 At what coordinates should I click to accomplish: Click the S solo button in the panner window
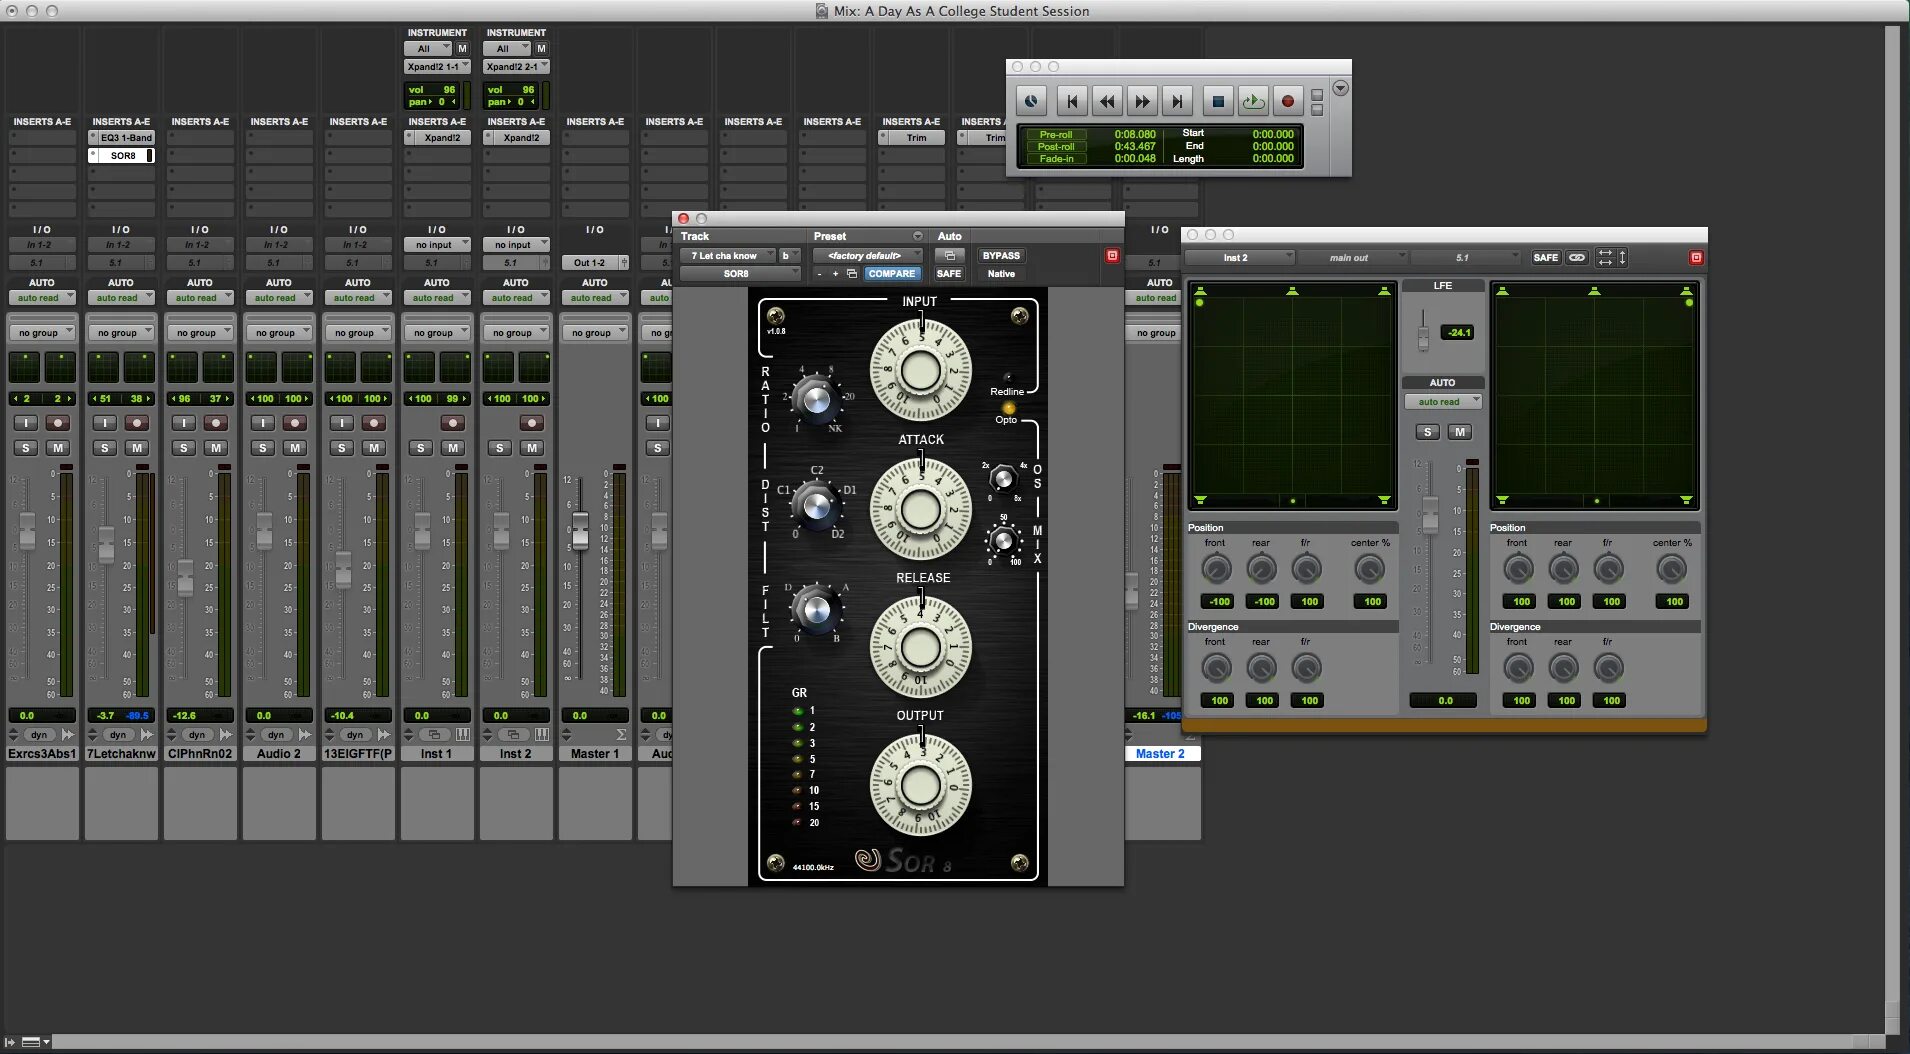pyautogui.click(x=1428, y=433)
